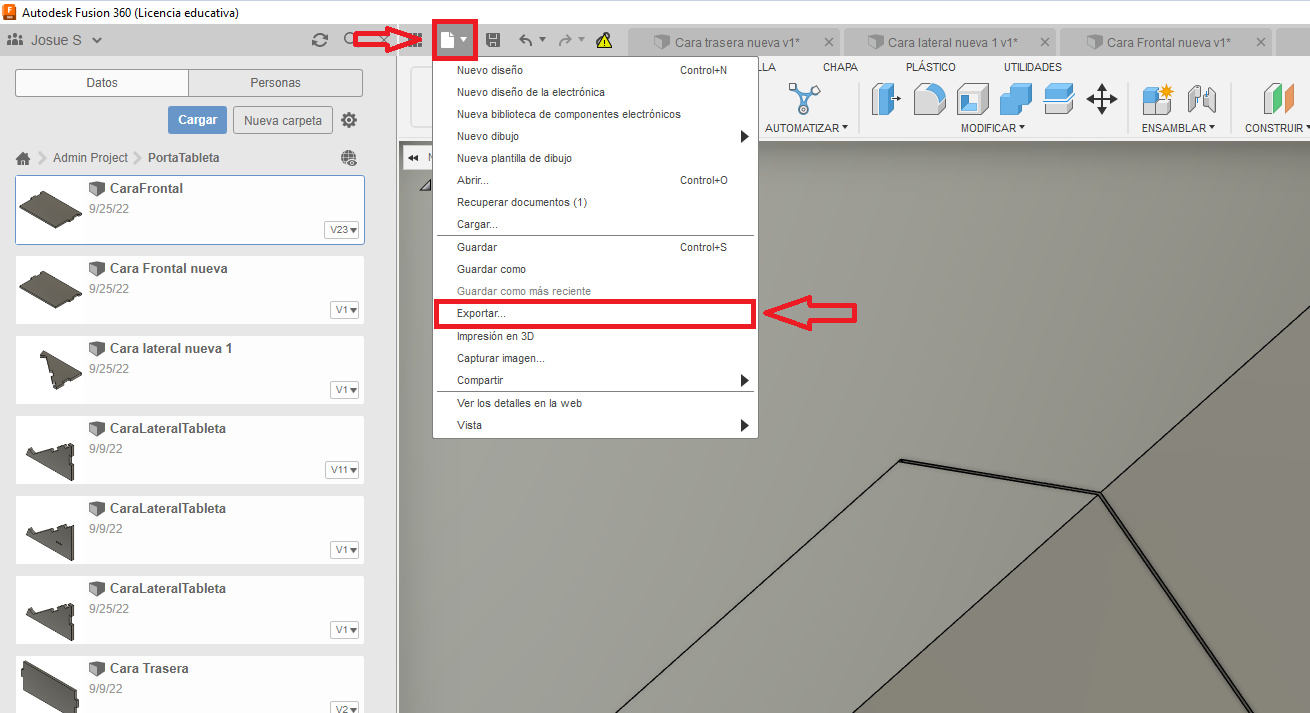
Task: Collapse browser with double-arrow icon
Action: click(x=413, y=158)
